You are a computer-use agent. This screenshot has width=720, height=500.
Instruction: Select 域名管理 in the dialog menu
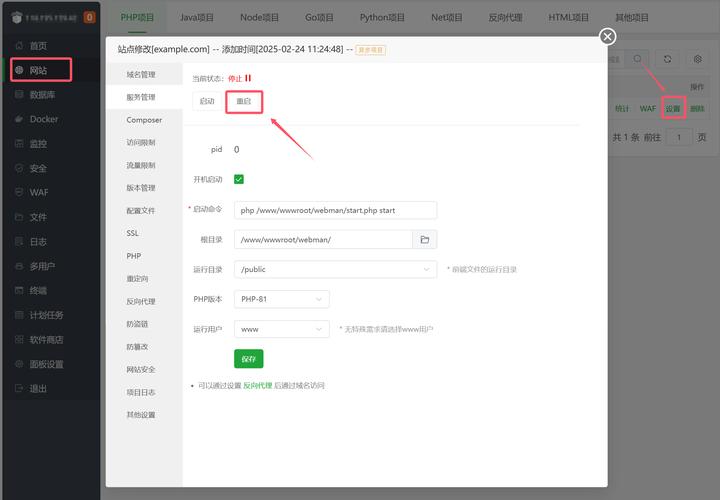click(141, 74)
